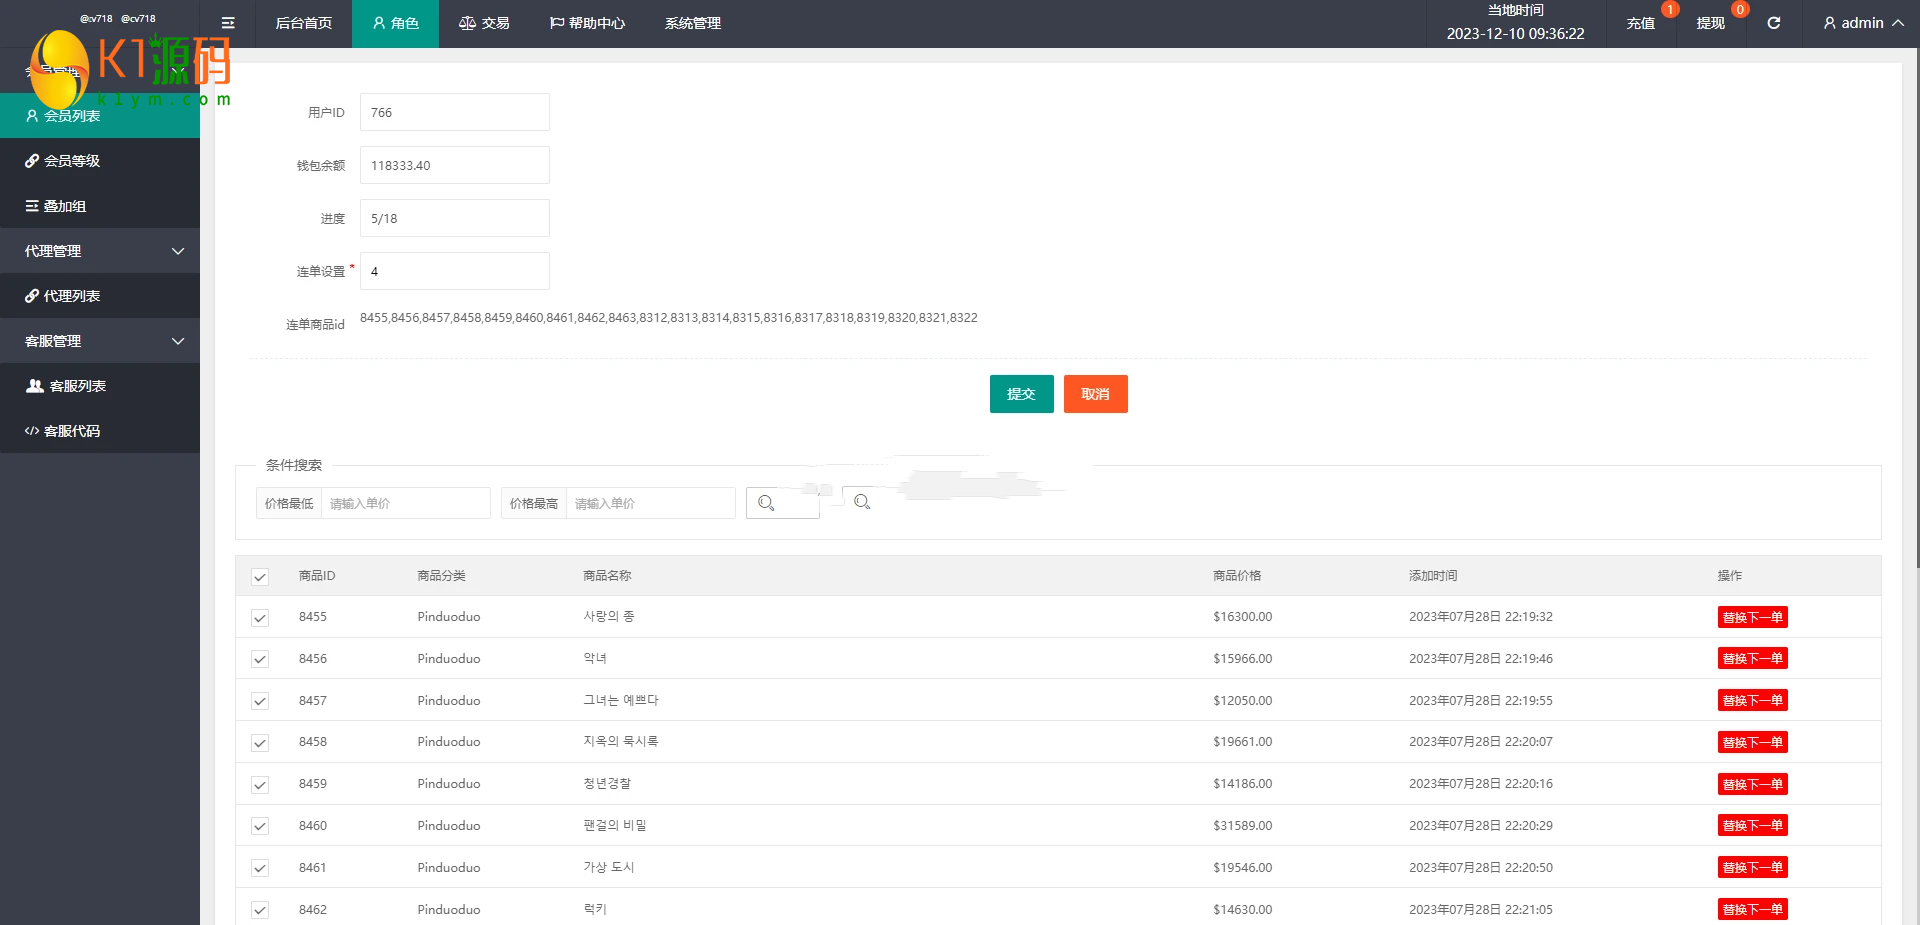Open the admin user dropdown
This screenshot has height=925, width=1920.
point(1862,23)
